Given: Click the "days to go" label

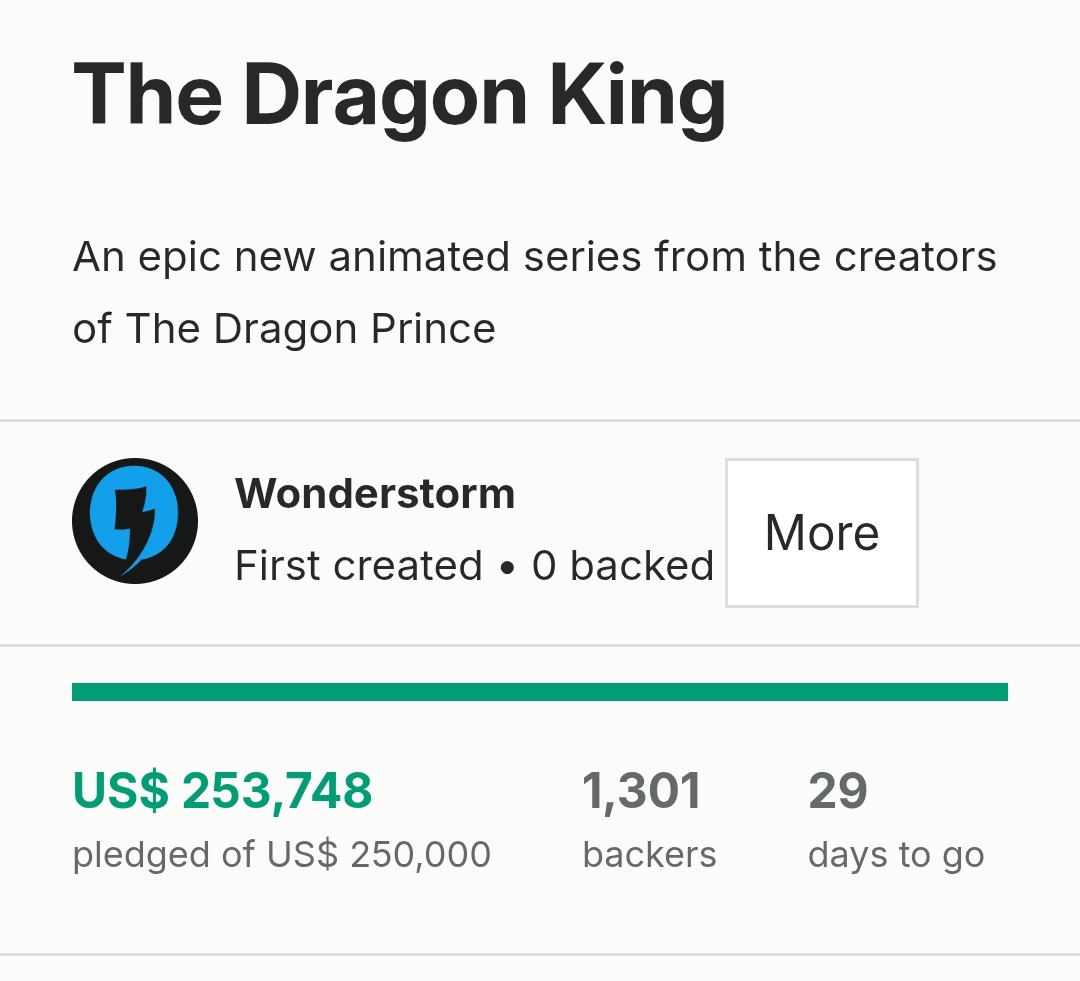Looking at the screenshot, I should point(896,855).
